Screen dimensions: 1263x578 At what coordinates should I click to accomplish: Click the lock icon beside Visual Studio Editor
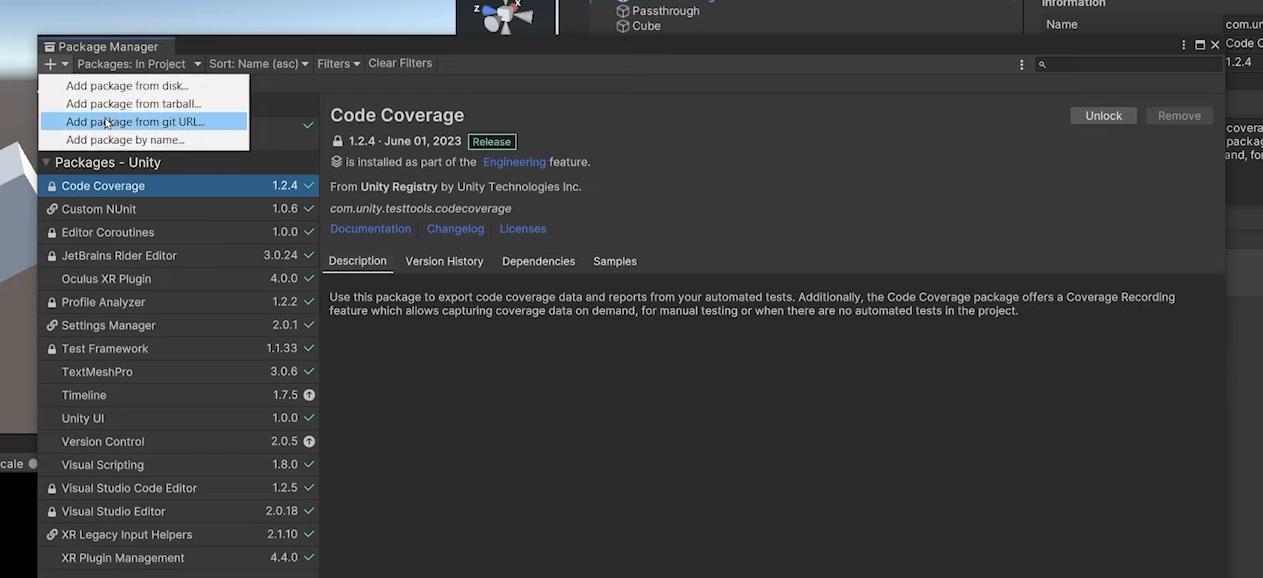click(x=52, y=511)
